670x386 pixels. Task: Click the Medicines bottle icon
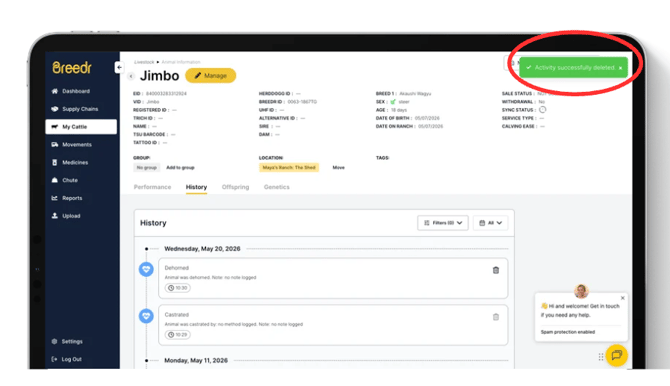click(x=55, y=162)
